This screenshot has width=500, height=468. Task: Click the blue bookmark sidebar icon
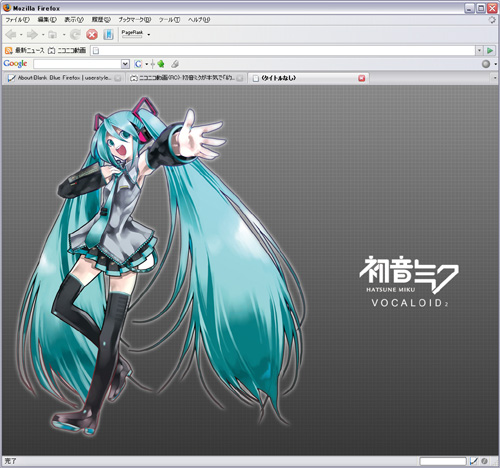point(108,34)
